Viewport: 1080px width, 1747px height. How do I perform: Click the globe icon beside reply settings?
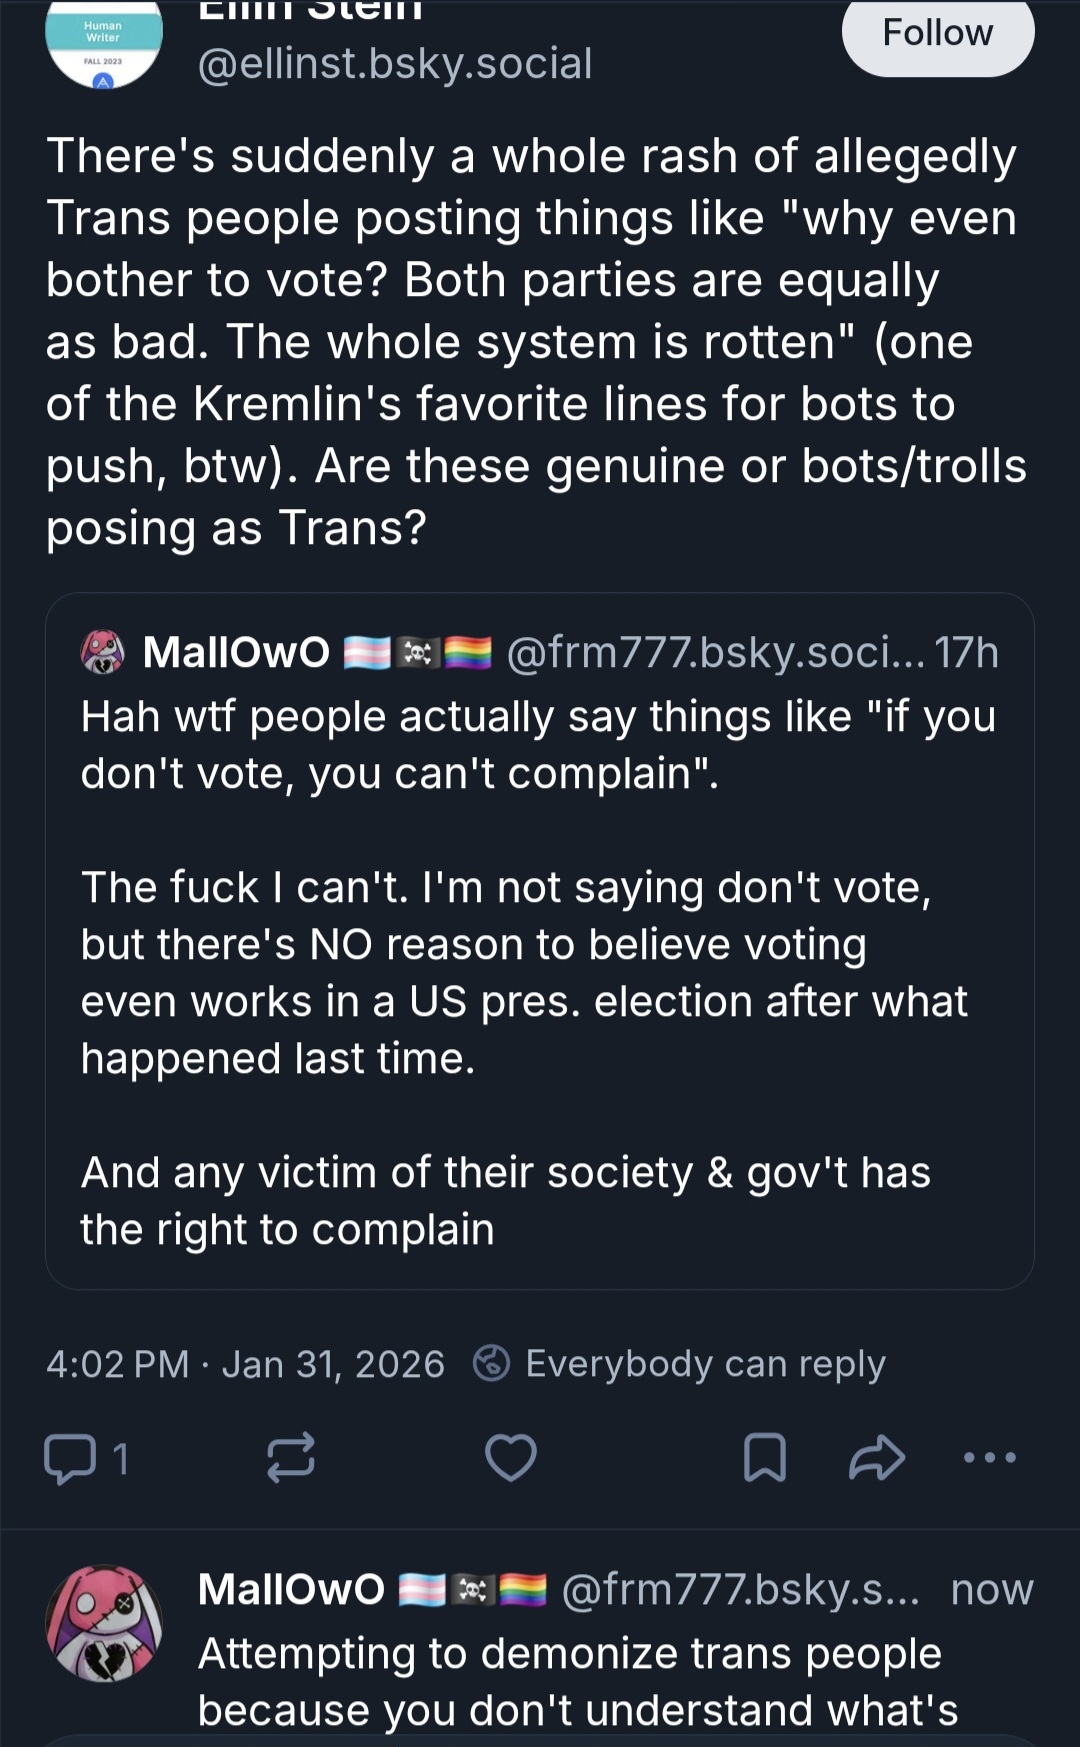(491, 1363)
